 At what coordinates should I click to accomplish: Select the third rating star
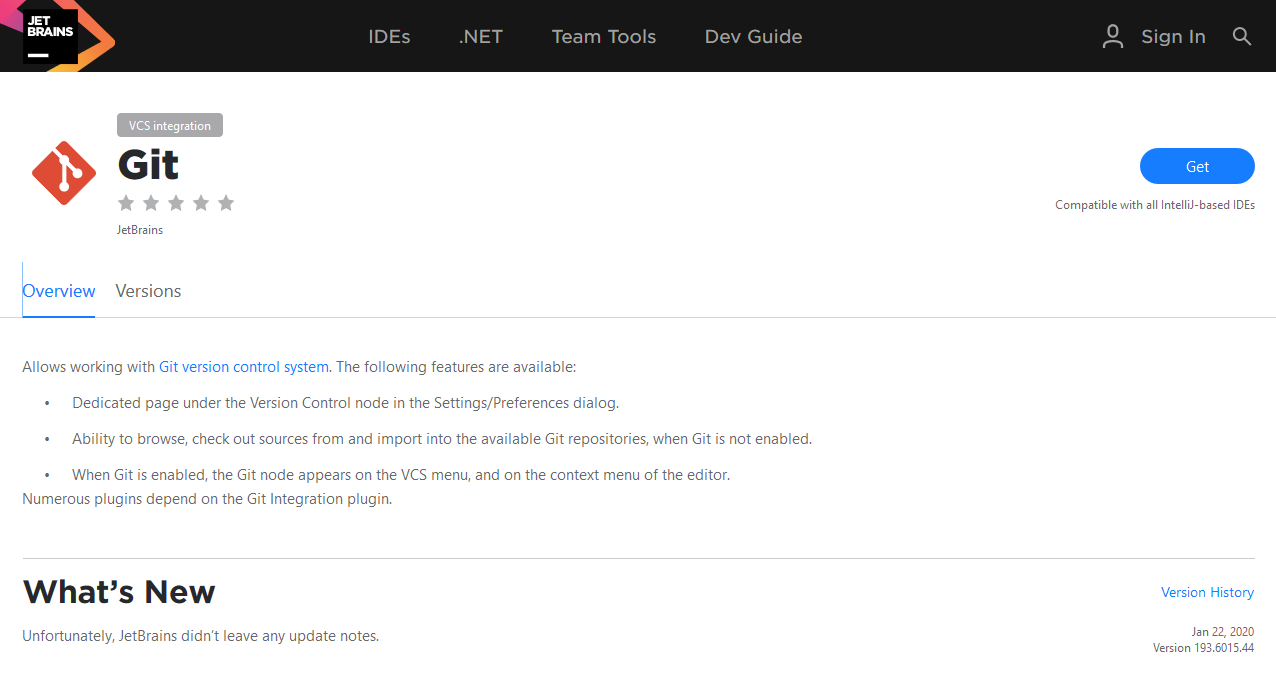click(176, 203)
